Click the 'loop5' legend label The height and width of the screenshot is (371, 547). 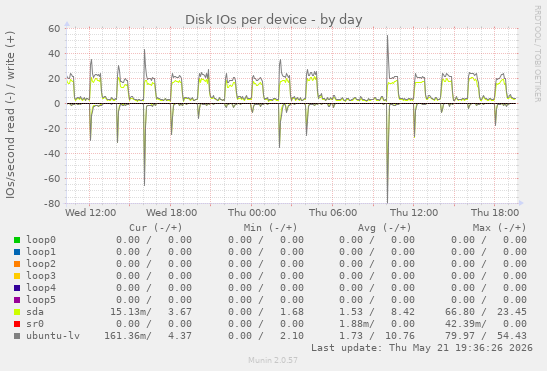click(41, 300)
